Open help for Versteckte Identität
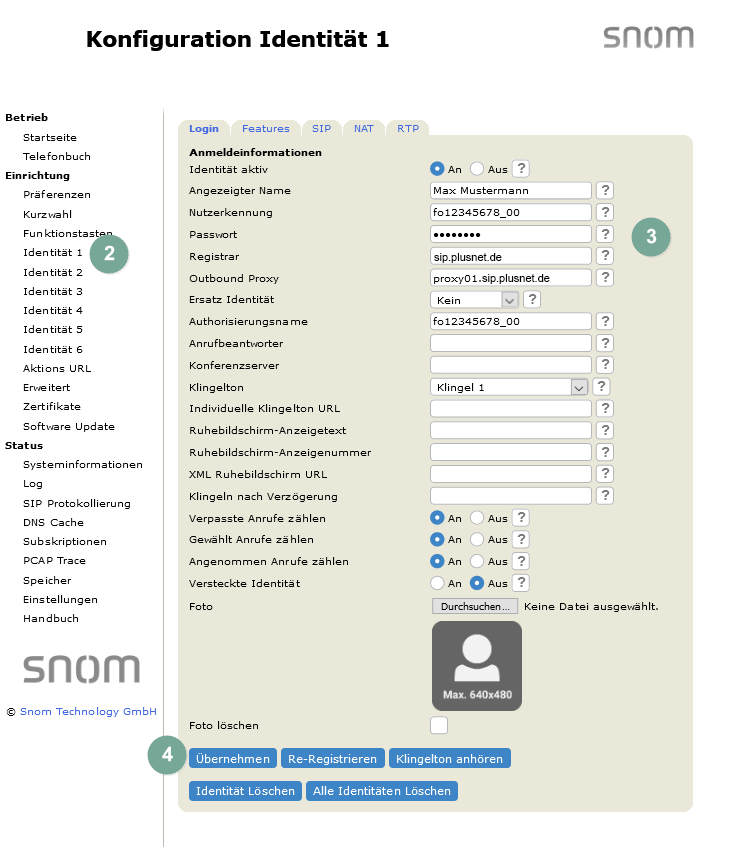Image resolution: width=738 pixels, height=847 pixels. pyautogui.click(x=521, y=583)
